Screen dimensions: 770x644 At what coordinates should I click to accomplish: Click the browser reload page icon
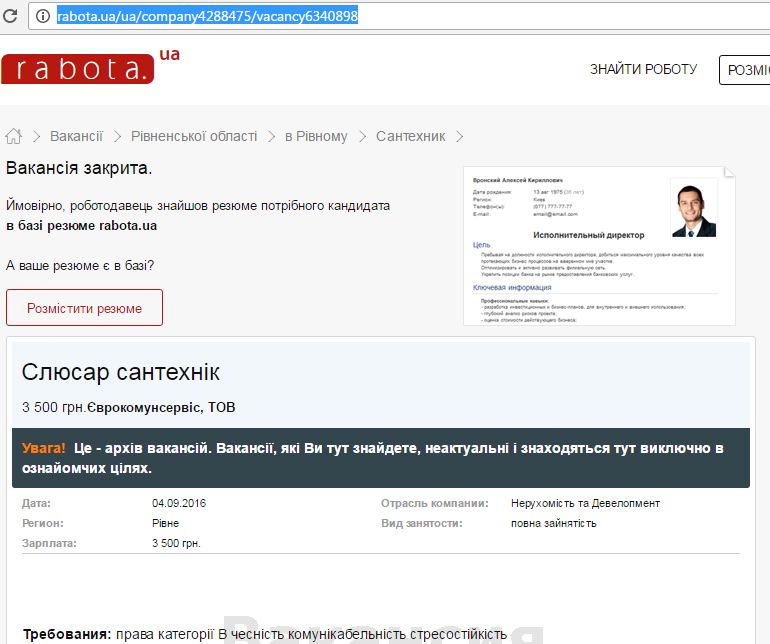click(x=10, y=16)
